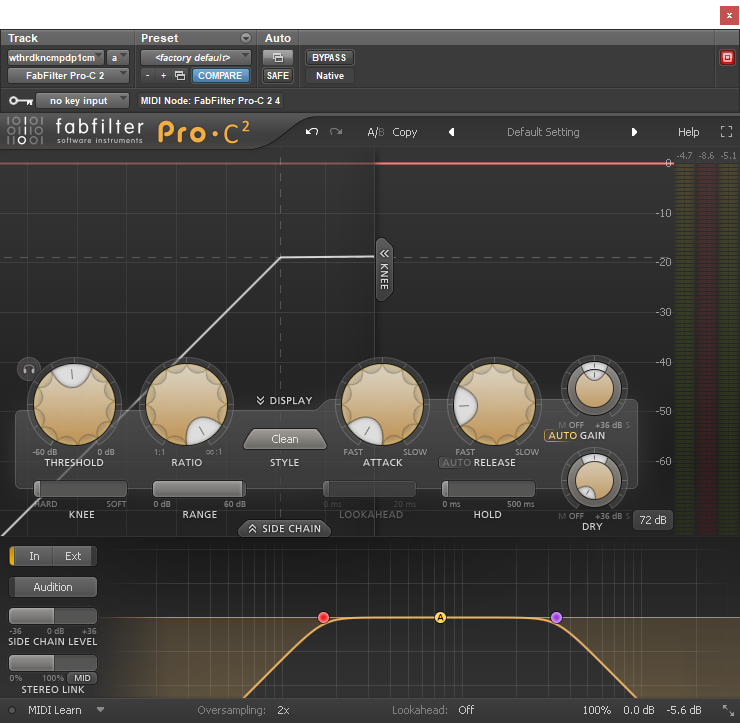
Task: Open the Clean style selector
Action: (285, 439)
